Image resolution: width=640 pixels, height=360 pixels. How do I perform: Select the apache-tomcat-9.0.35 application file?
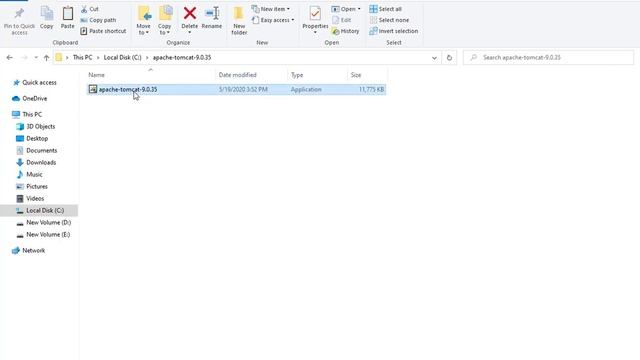[236, 89]
